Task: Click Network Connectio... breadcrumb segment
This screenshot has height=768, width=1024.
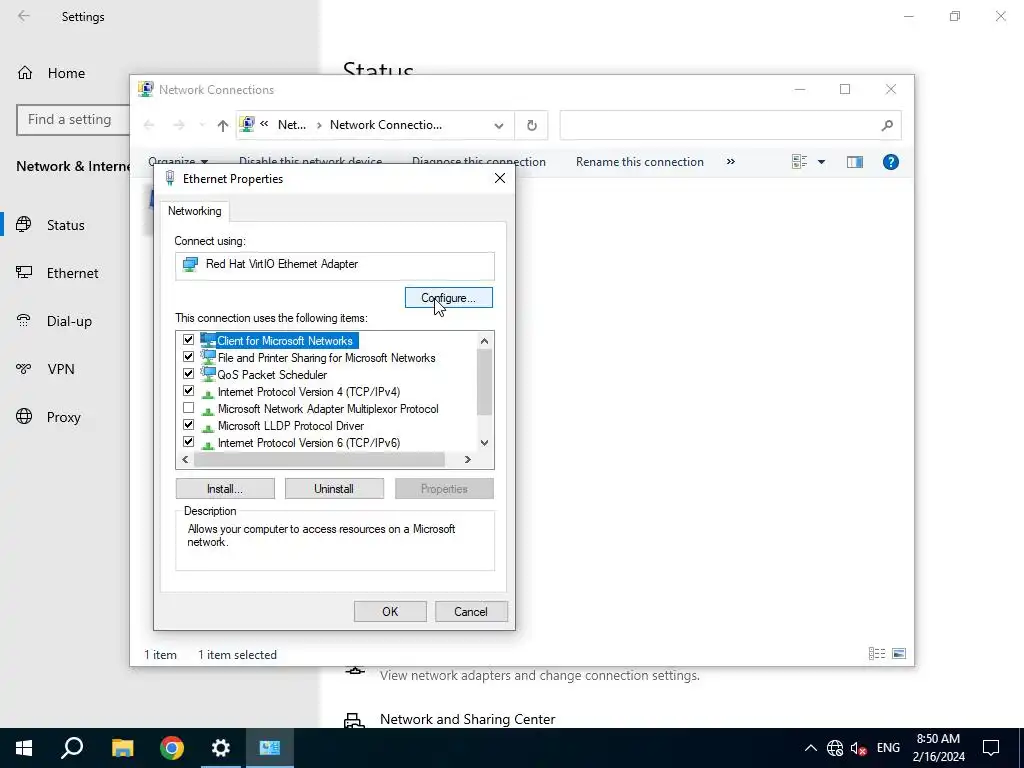Action: [386, 125]
